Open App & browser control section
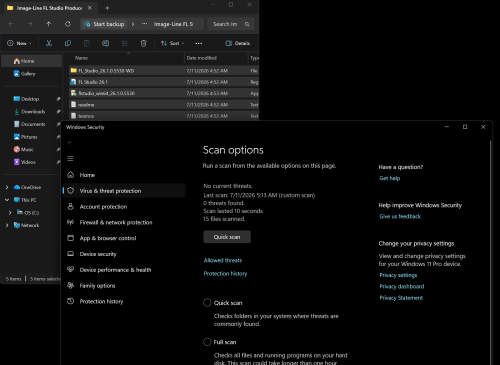 pyautogui.click(x=108, y=238)
